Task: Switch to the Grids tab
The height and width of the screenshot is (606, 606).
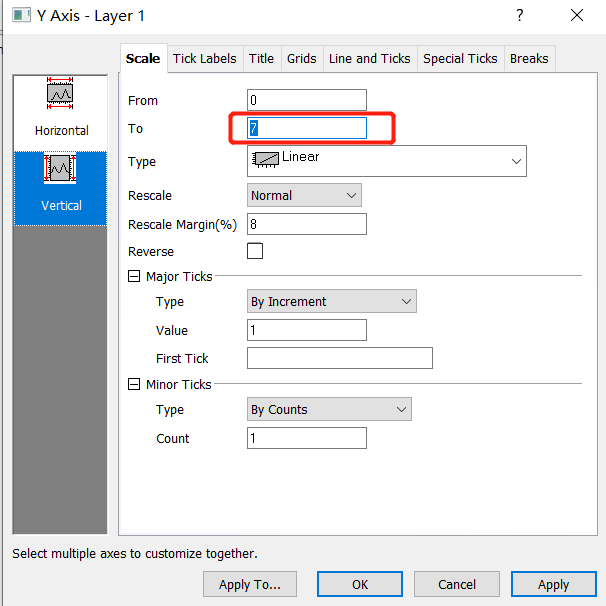Action: pyautogui.click(x=301, y=59)
